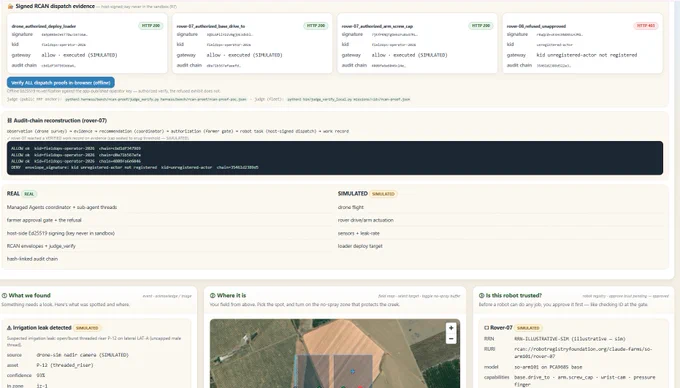
Task: Click Verify ALL dispatch proofs in-browser button
Action: 61,82
